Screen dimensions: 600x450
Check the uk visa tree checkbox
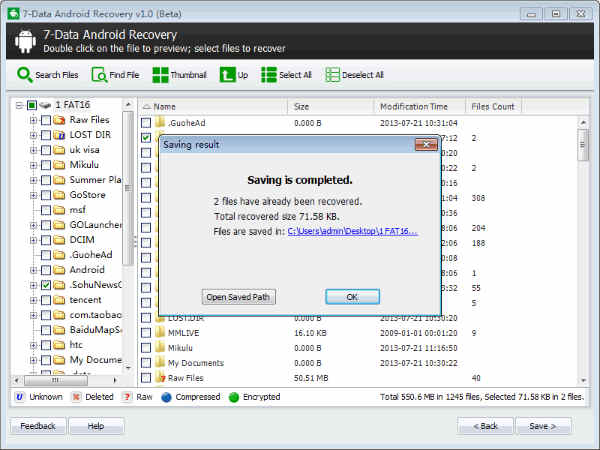[x=46, y=150]
